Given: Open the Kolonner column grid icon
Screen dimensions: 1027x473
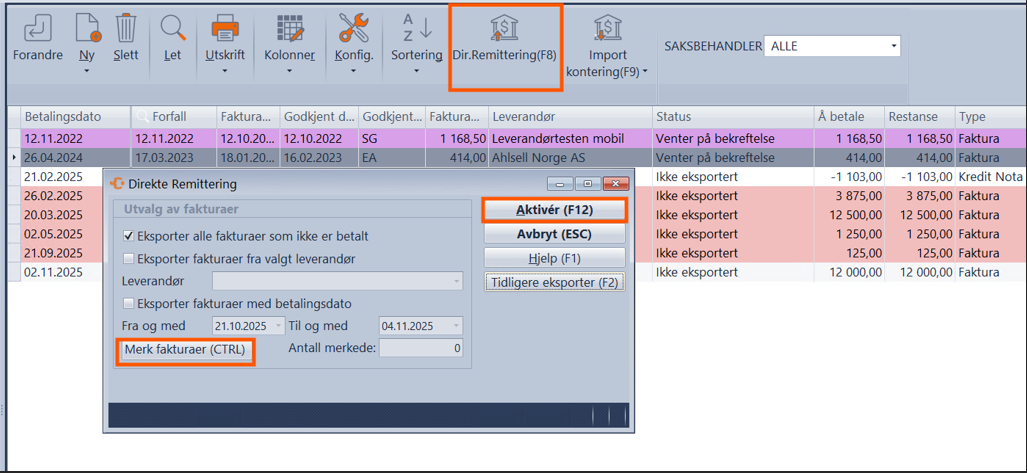Looking at the screenshot, I should click(x=289, y=28).
